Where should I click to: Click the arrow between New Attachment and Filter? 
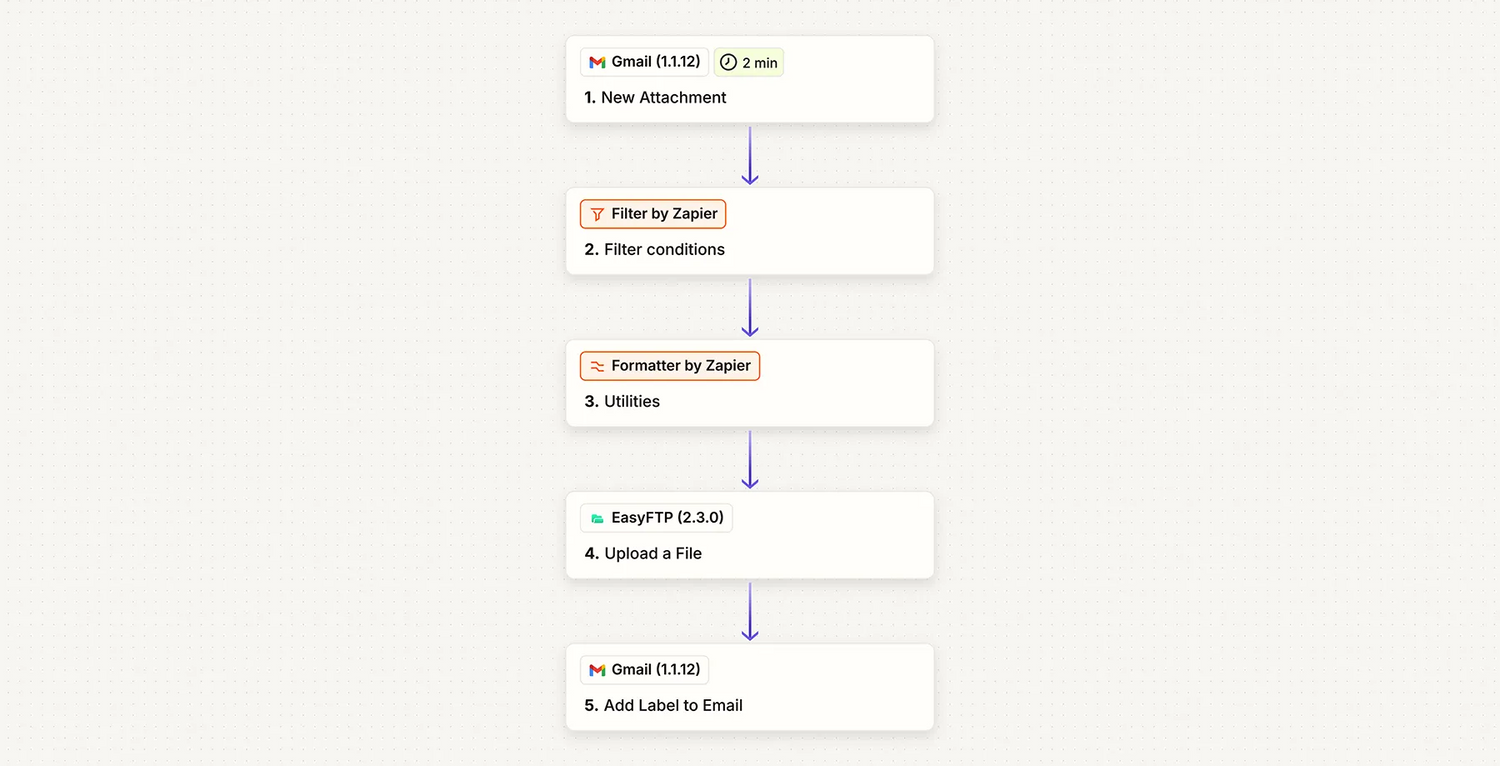pos(750,155)
